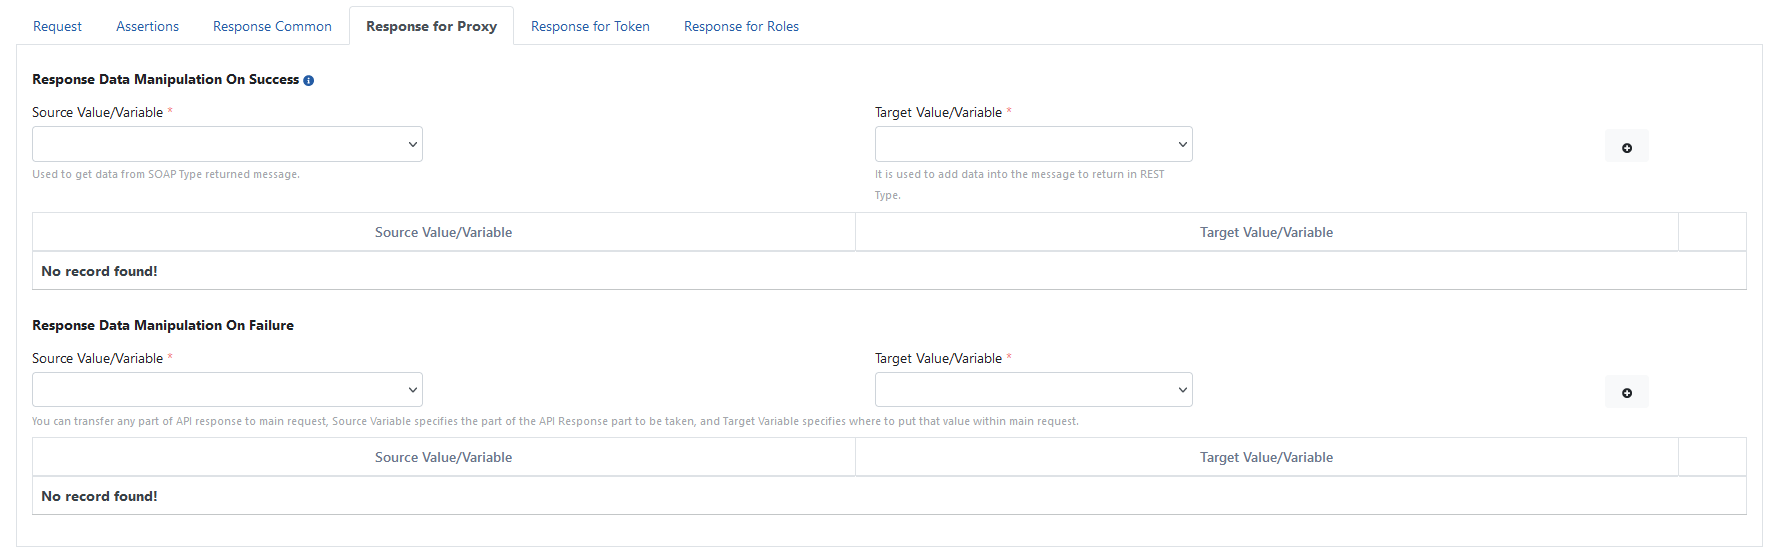
Task: Click 'No record found!' row in On Failure table
Action: click(99, 496)
